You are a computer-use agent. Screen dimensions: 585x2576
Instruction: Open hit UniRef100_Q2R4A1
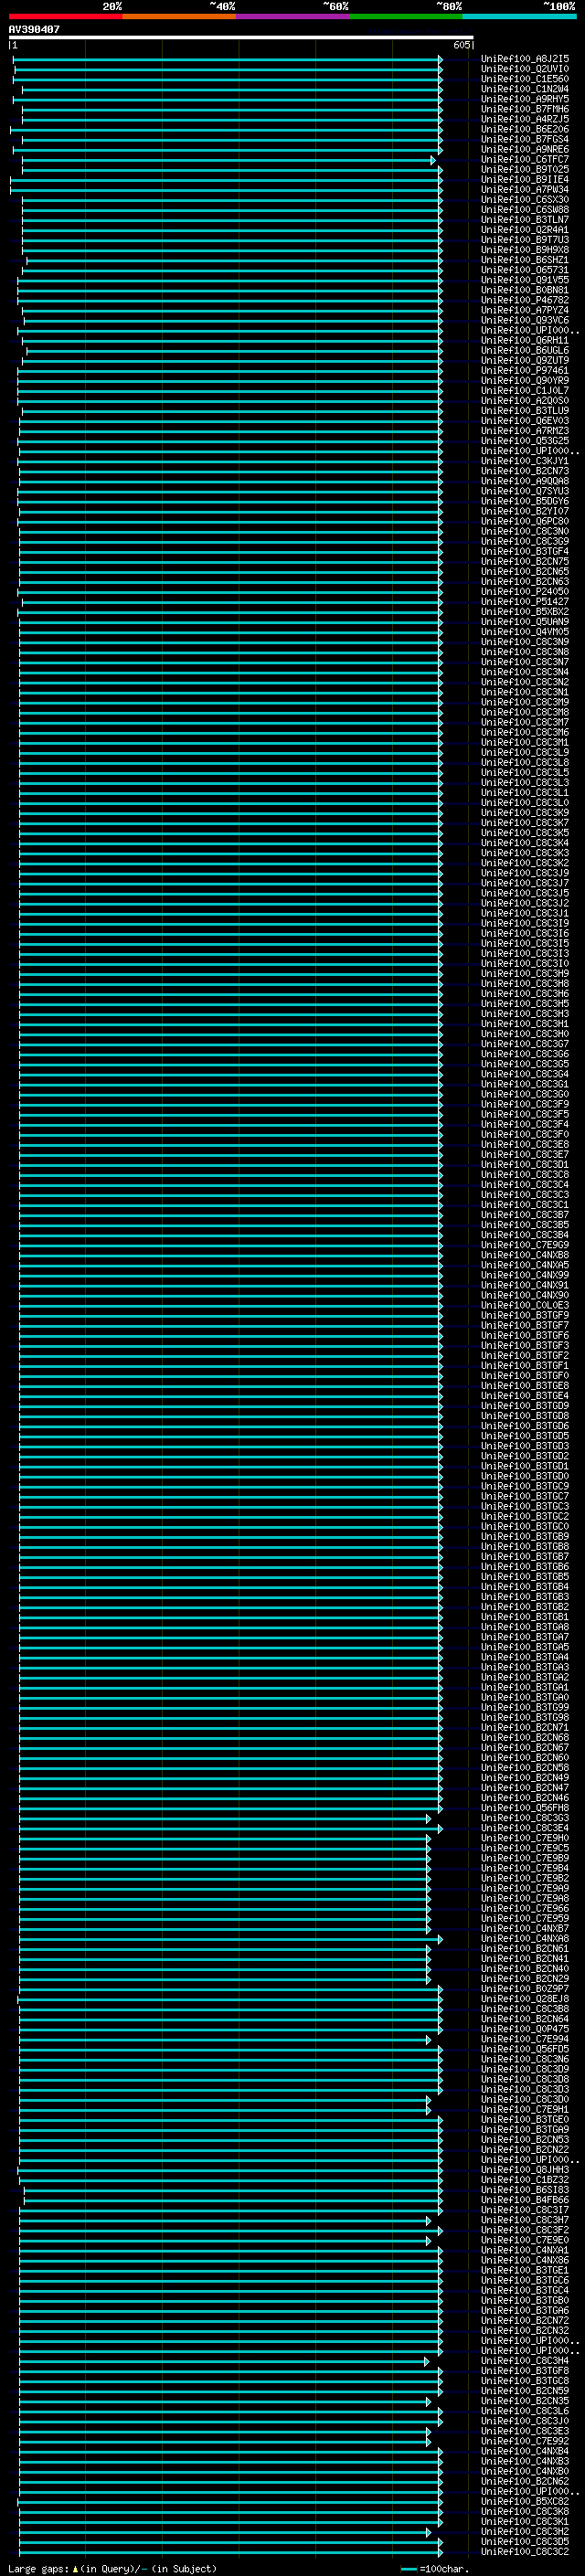[524, 230]
